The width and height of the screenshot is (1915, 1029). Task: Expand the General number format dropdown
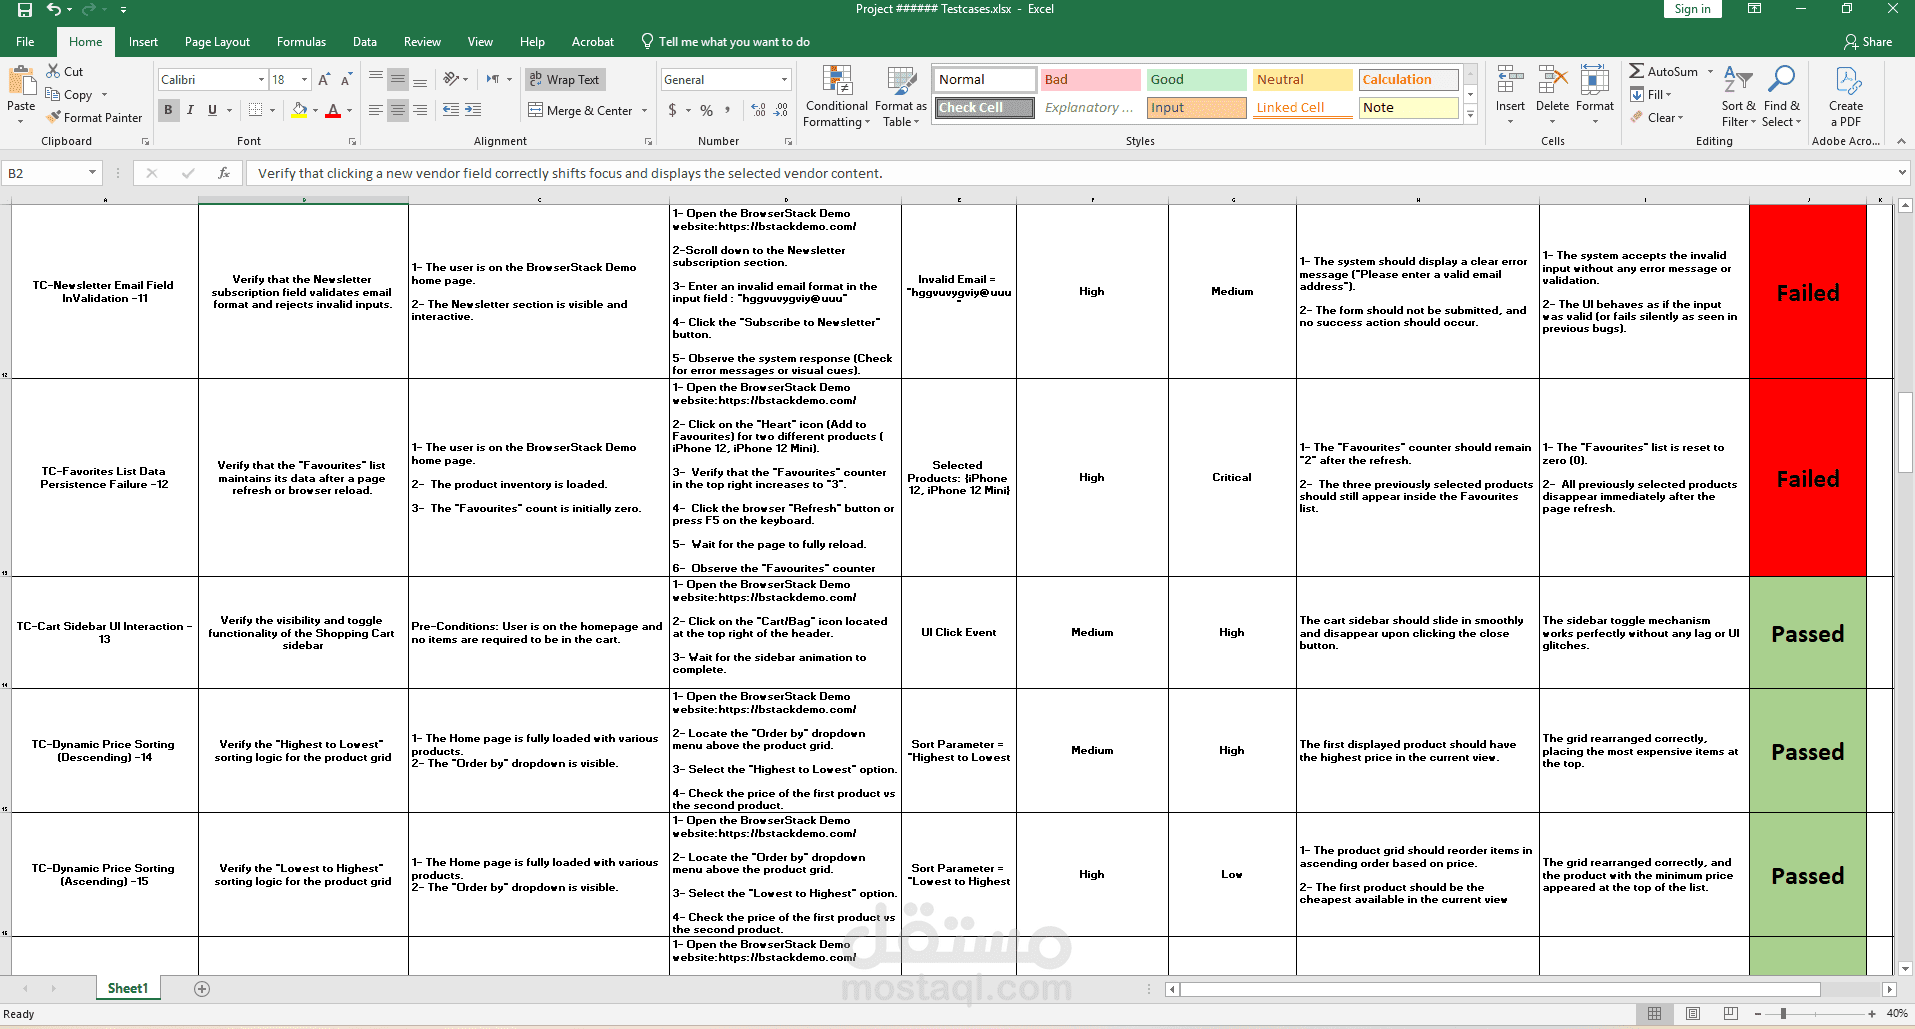click(784, 80)
